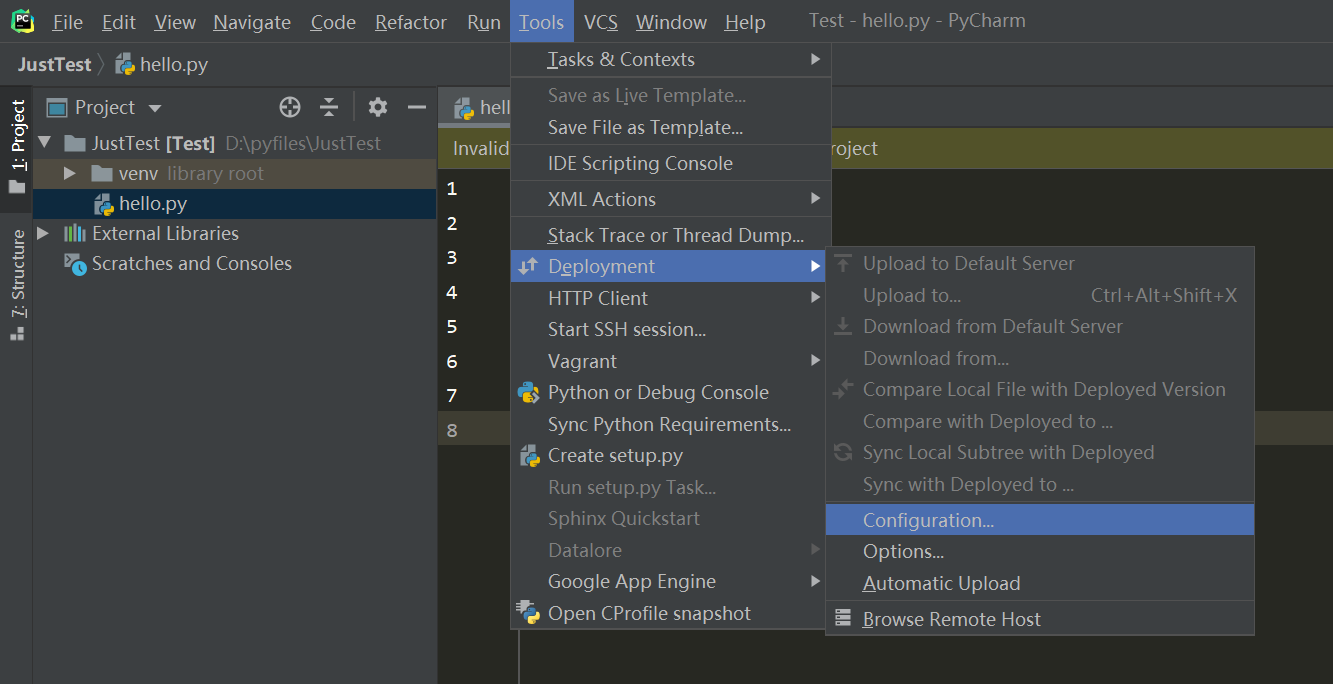Select Sync Python Requirements...
This screenshot has height=684, width=1333.
click(x=671, y=424)
